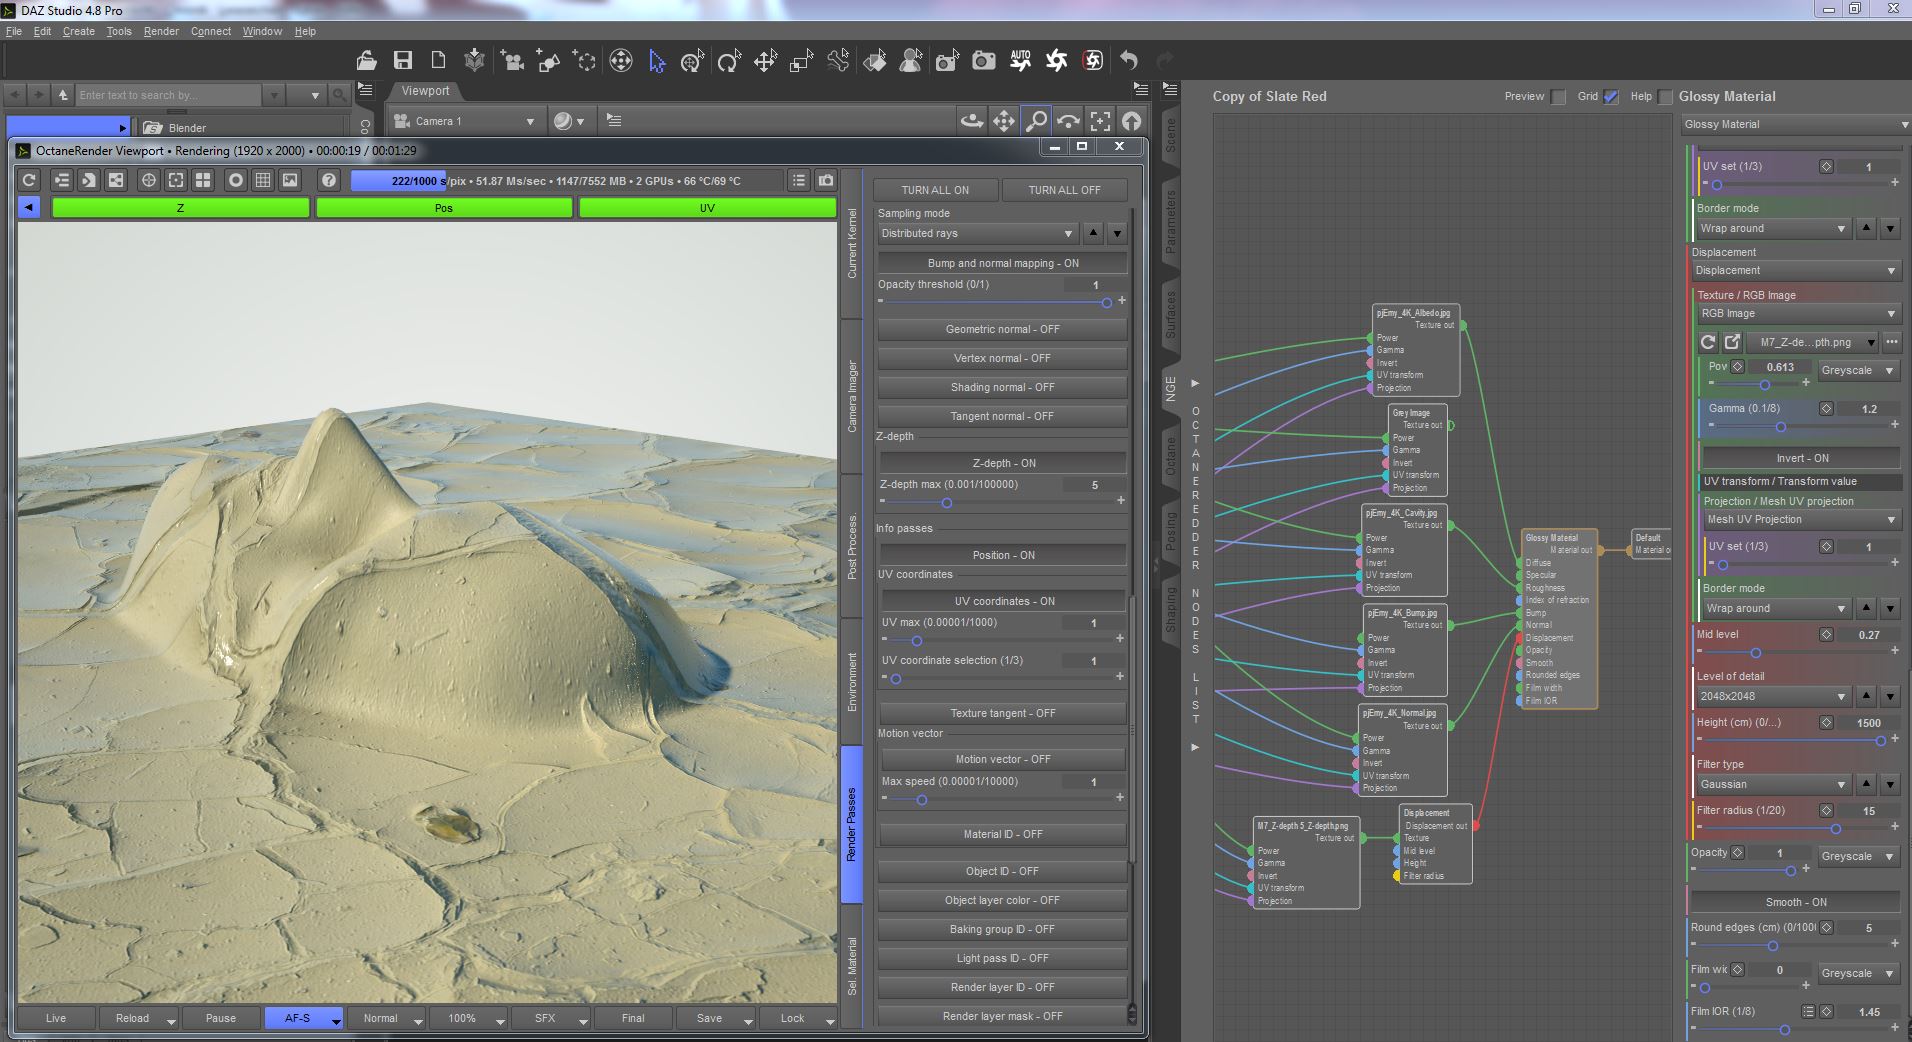1912x1042 pixels.
Task: Click the reload texture icon for M7_Z-depth image
Action: pos(1708,342)
